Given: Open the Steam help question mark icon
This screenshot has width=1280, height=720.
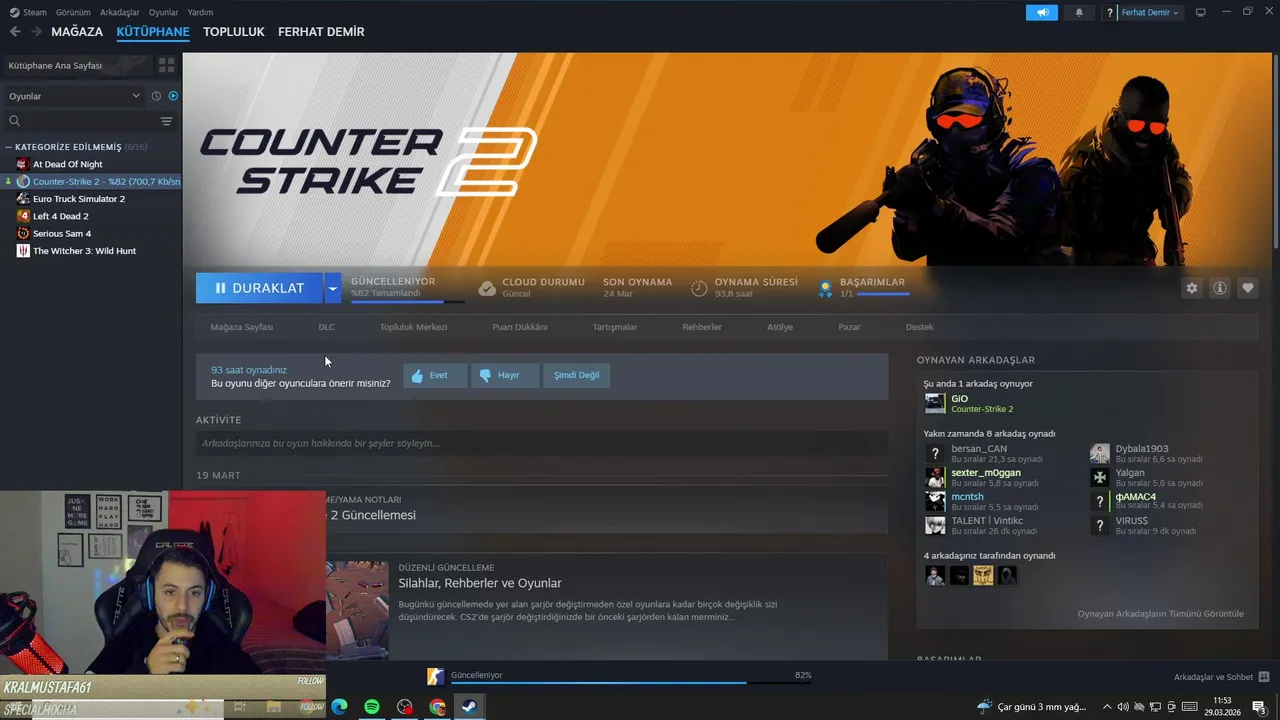Looking at the screenshot, I should click(x=1110, y=13).
